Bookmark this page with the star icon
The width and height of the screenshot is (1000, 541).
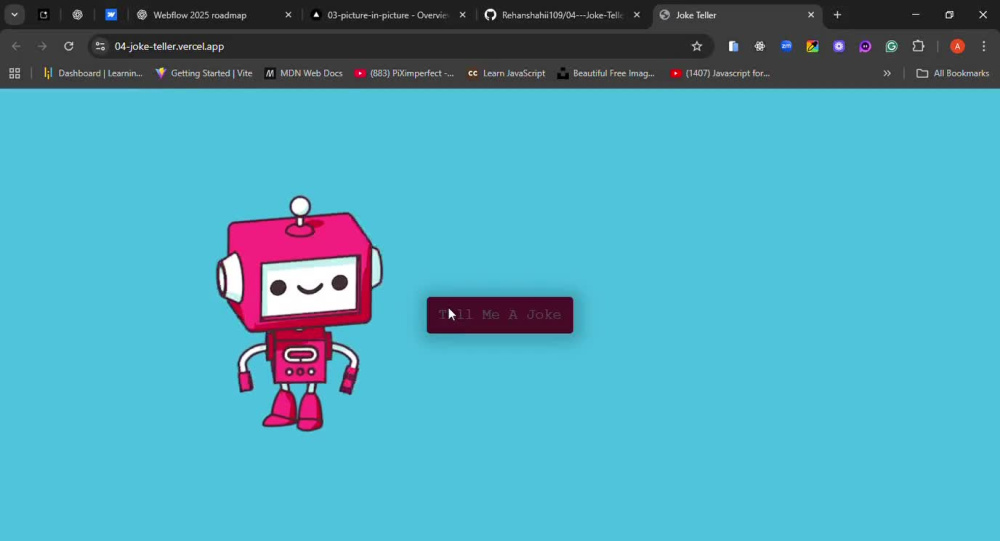[696, 46]
